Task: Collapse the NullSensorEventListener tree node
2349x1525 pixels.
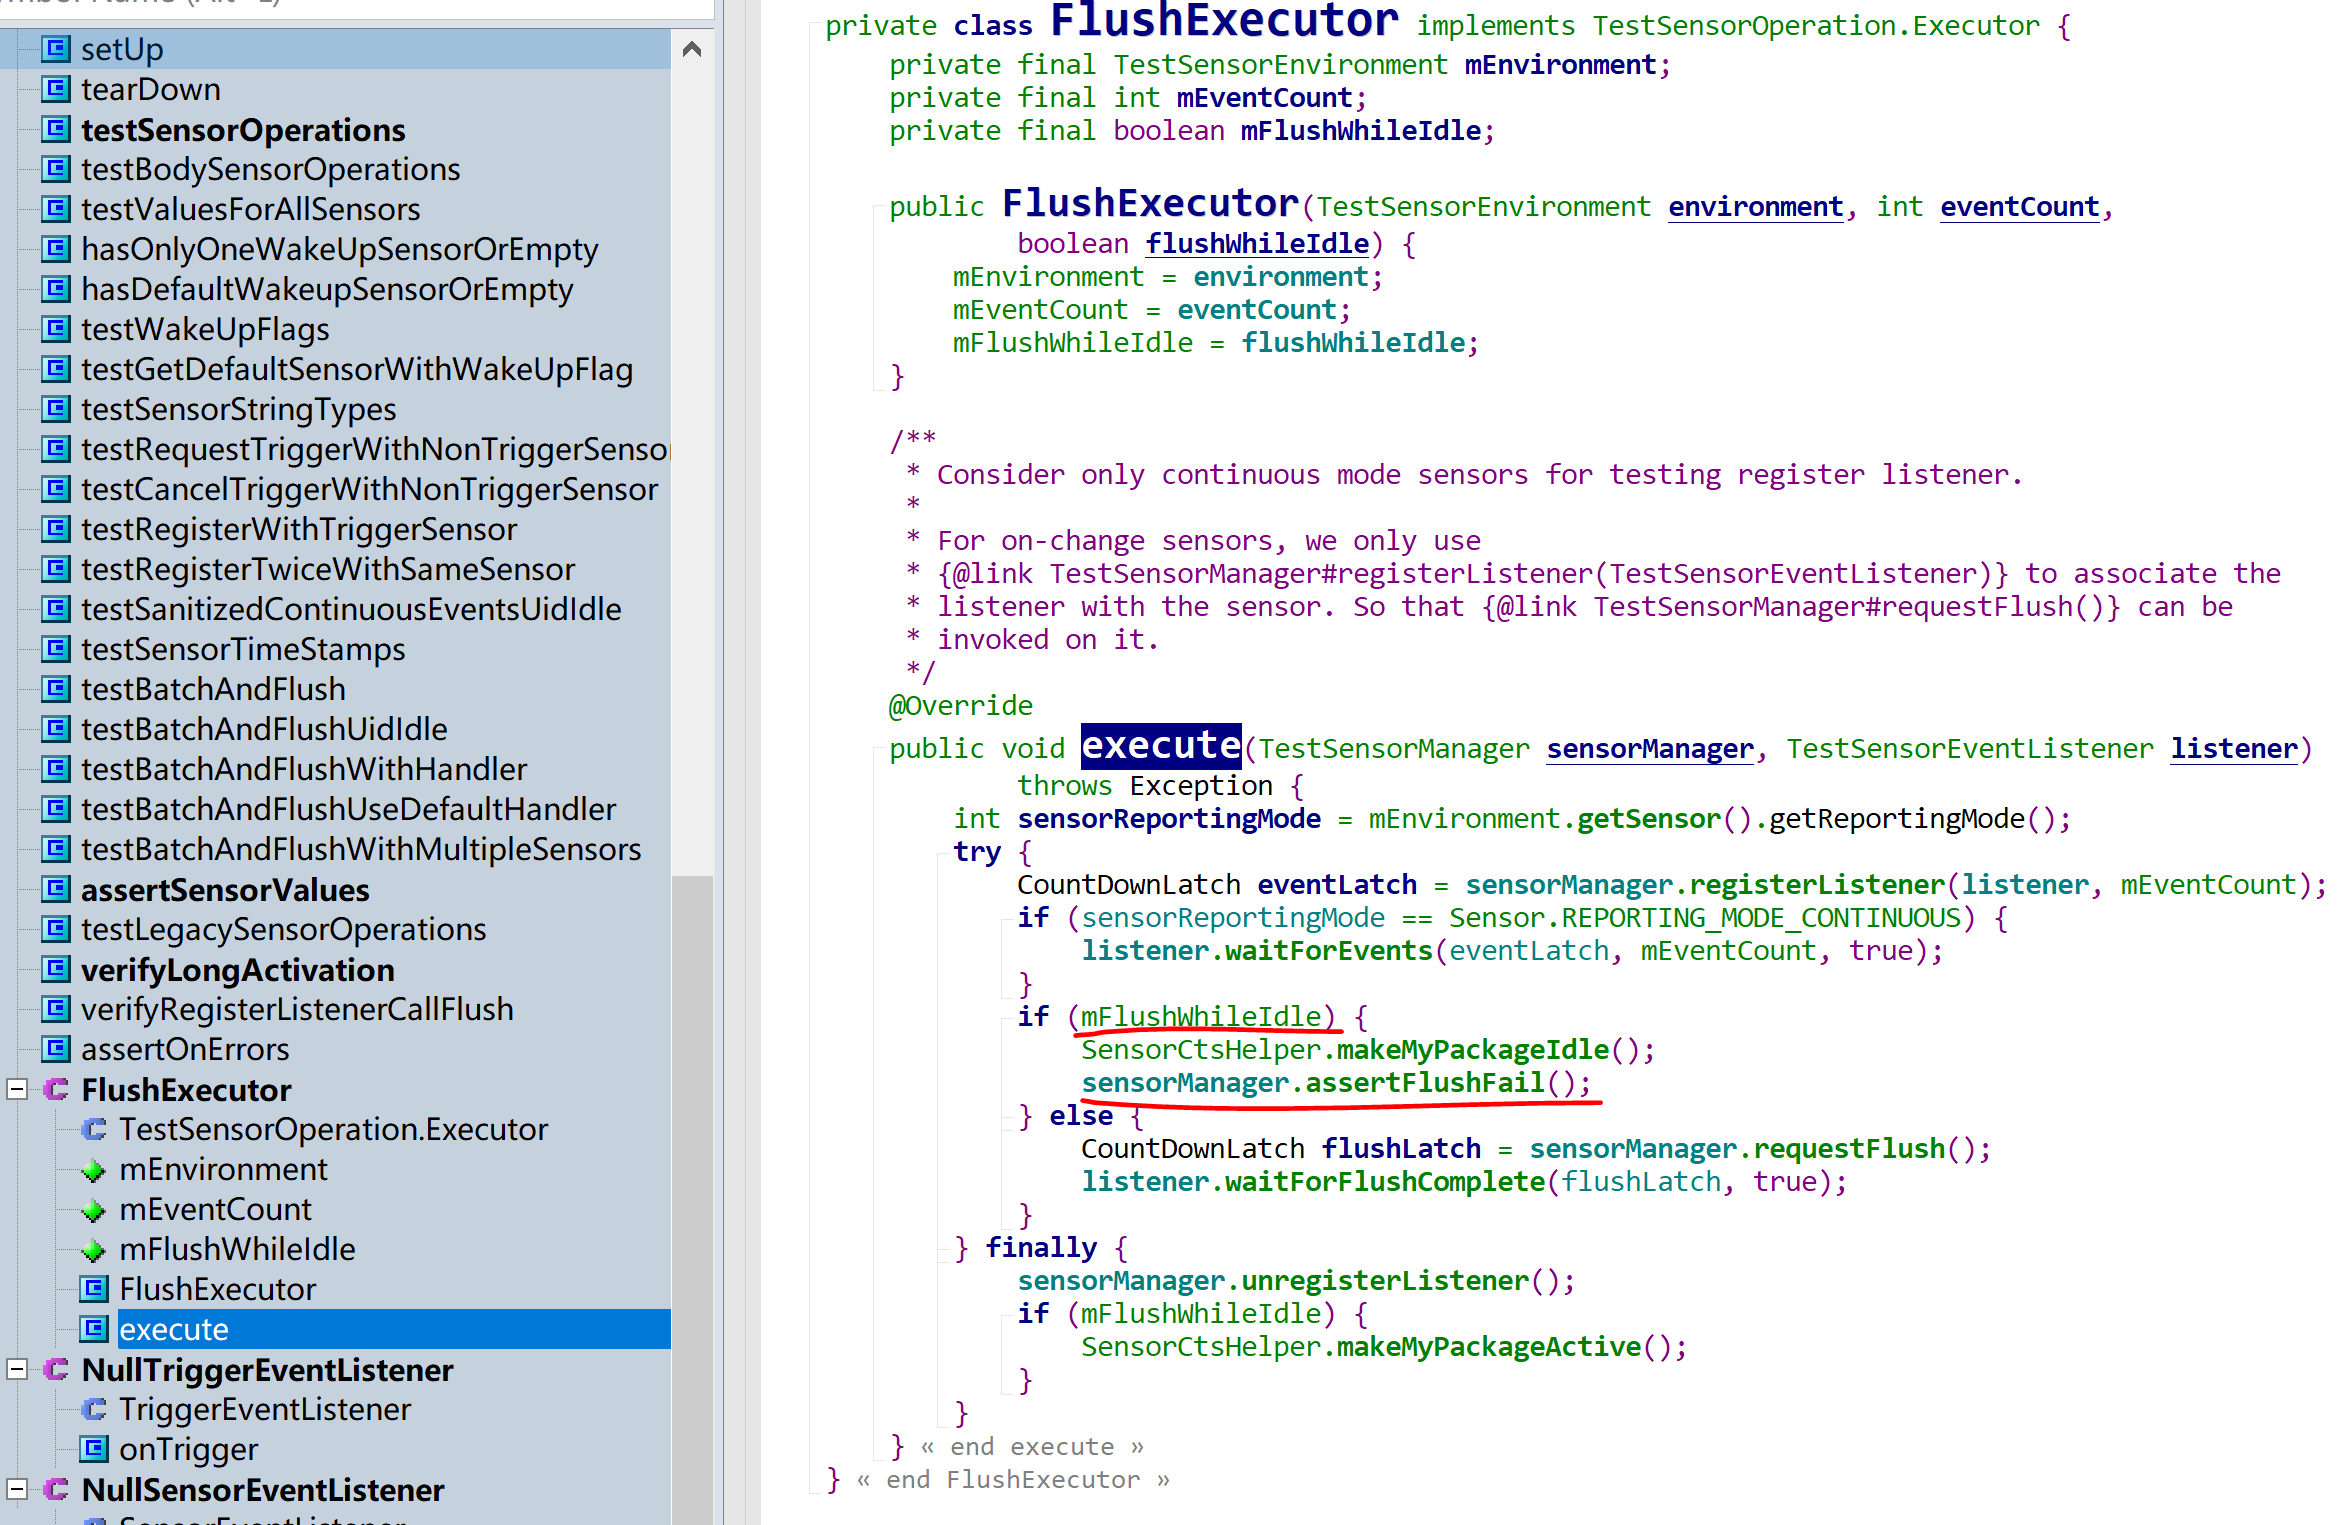Action: click(17, 1489)
